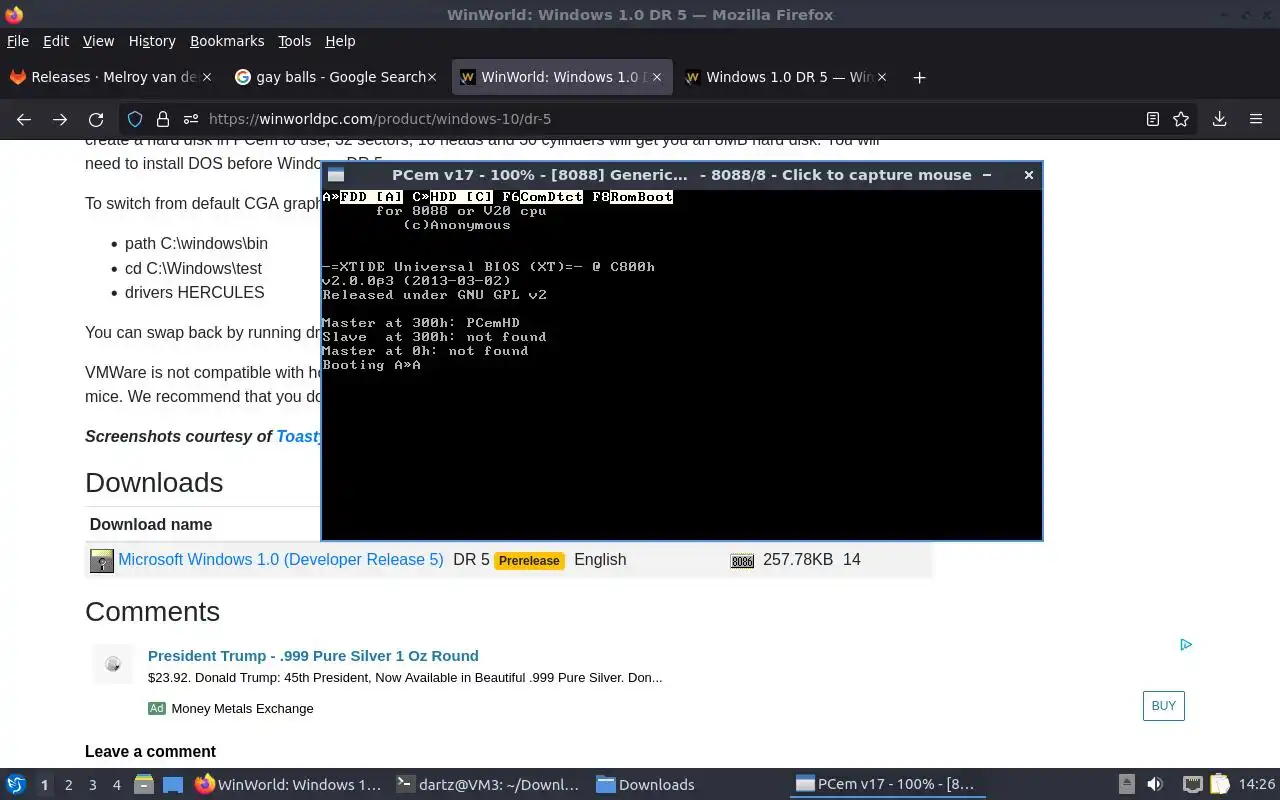Open the tracking protection shield icon

point(135,119)
